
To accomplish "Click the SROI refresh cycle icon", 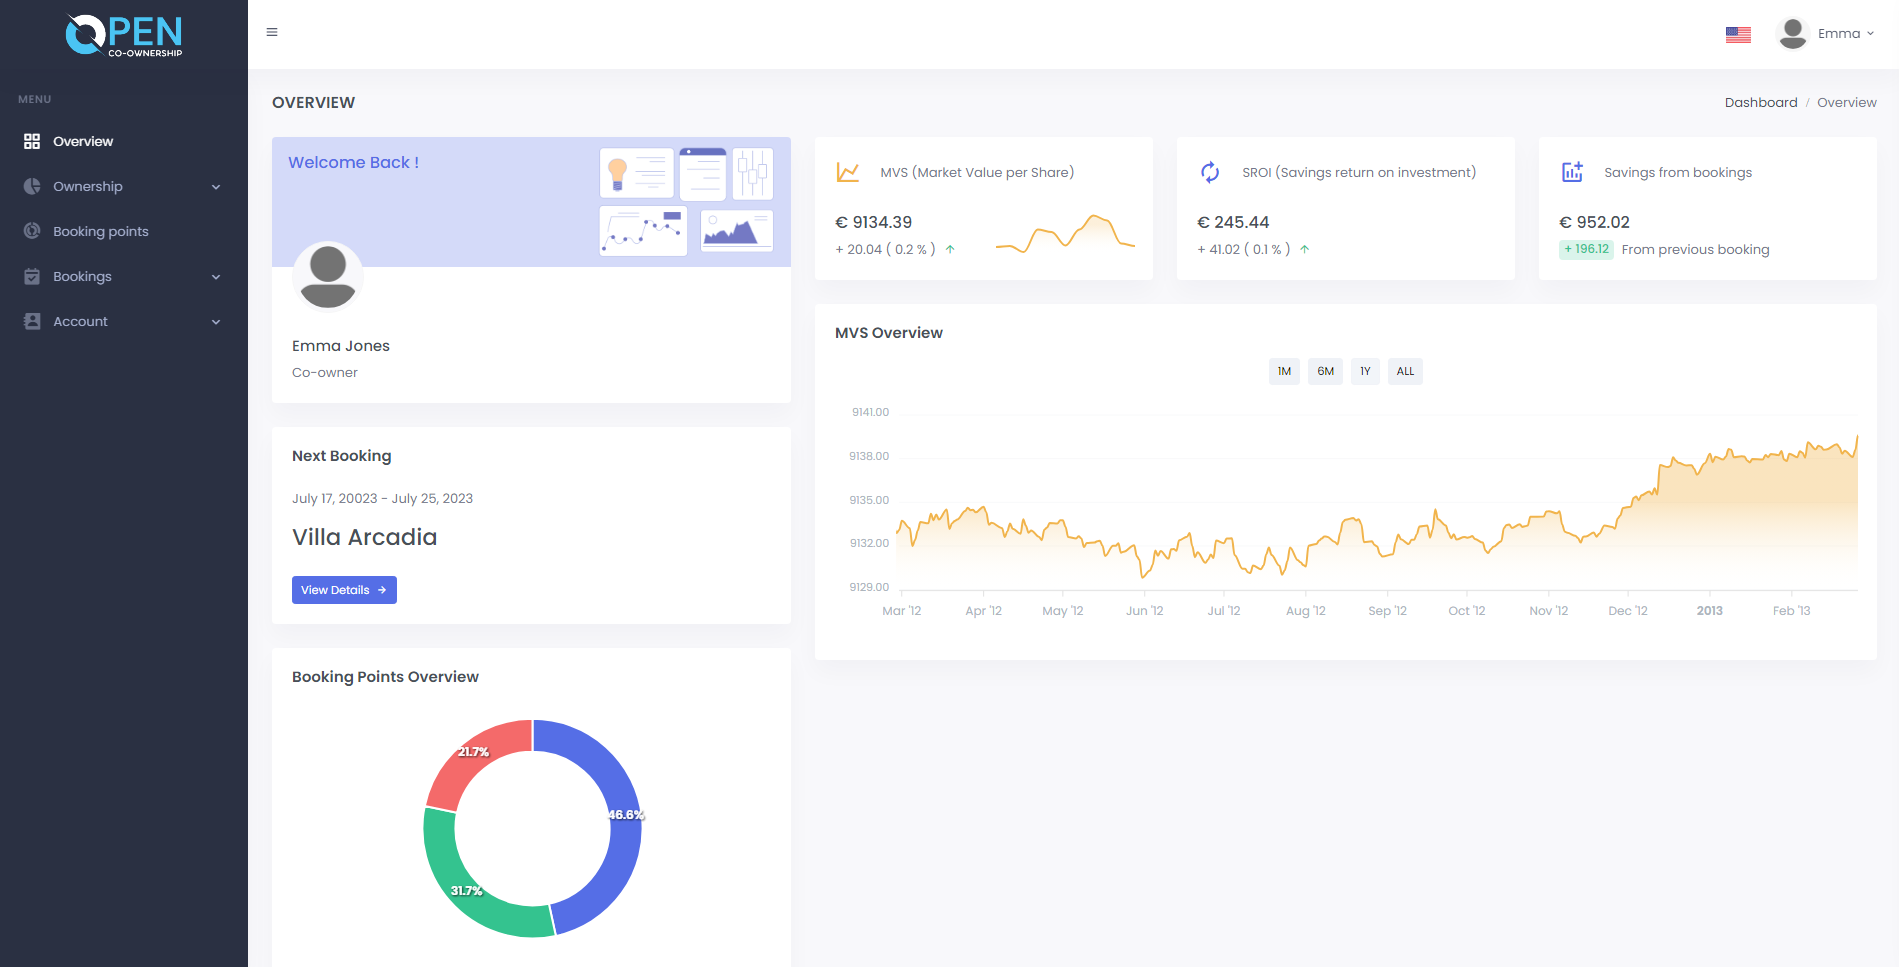I will point(1210,172).
